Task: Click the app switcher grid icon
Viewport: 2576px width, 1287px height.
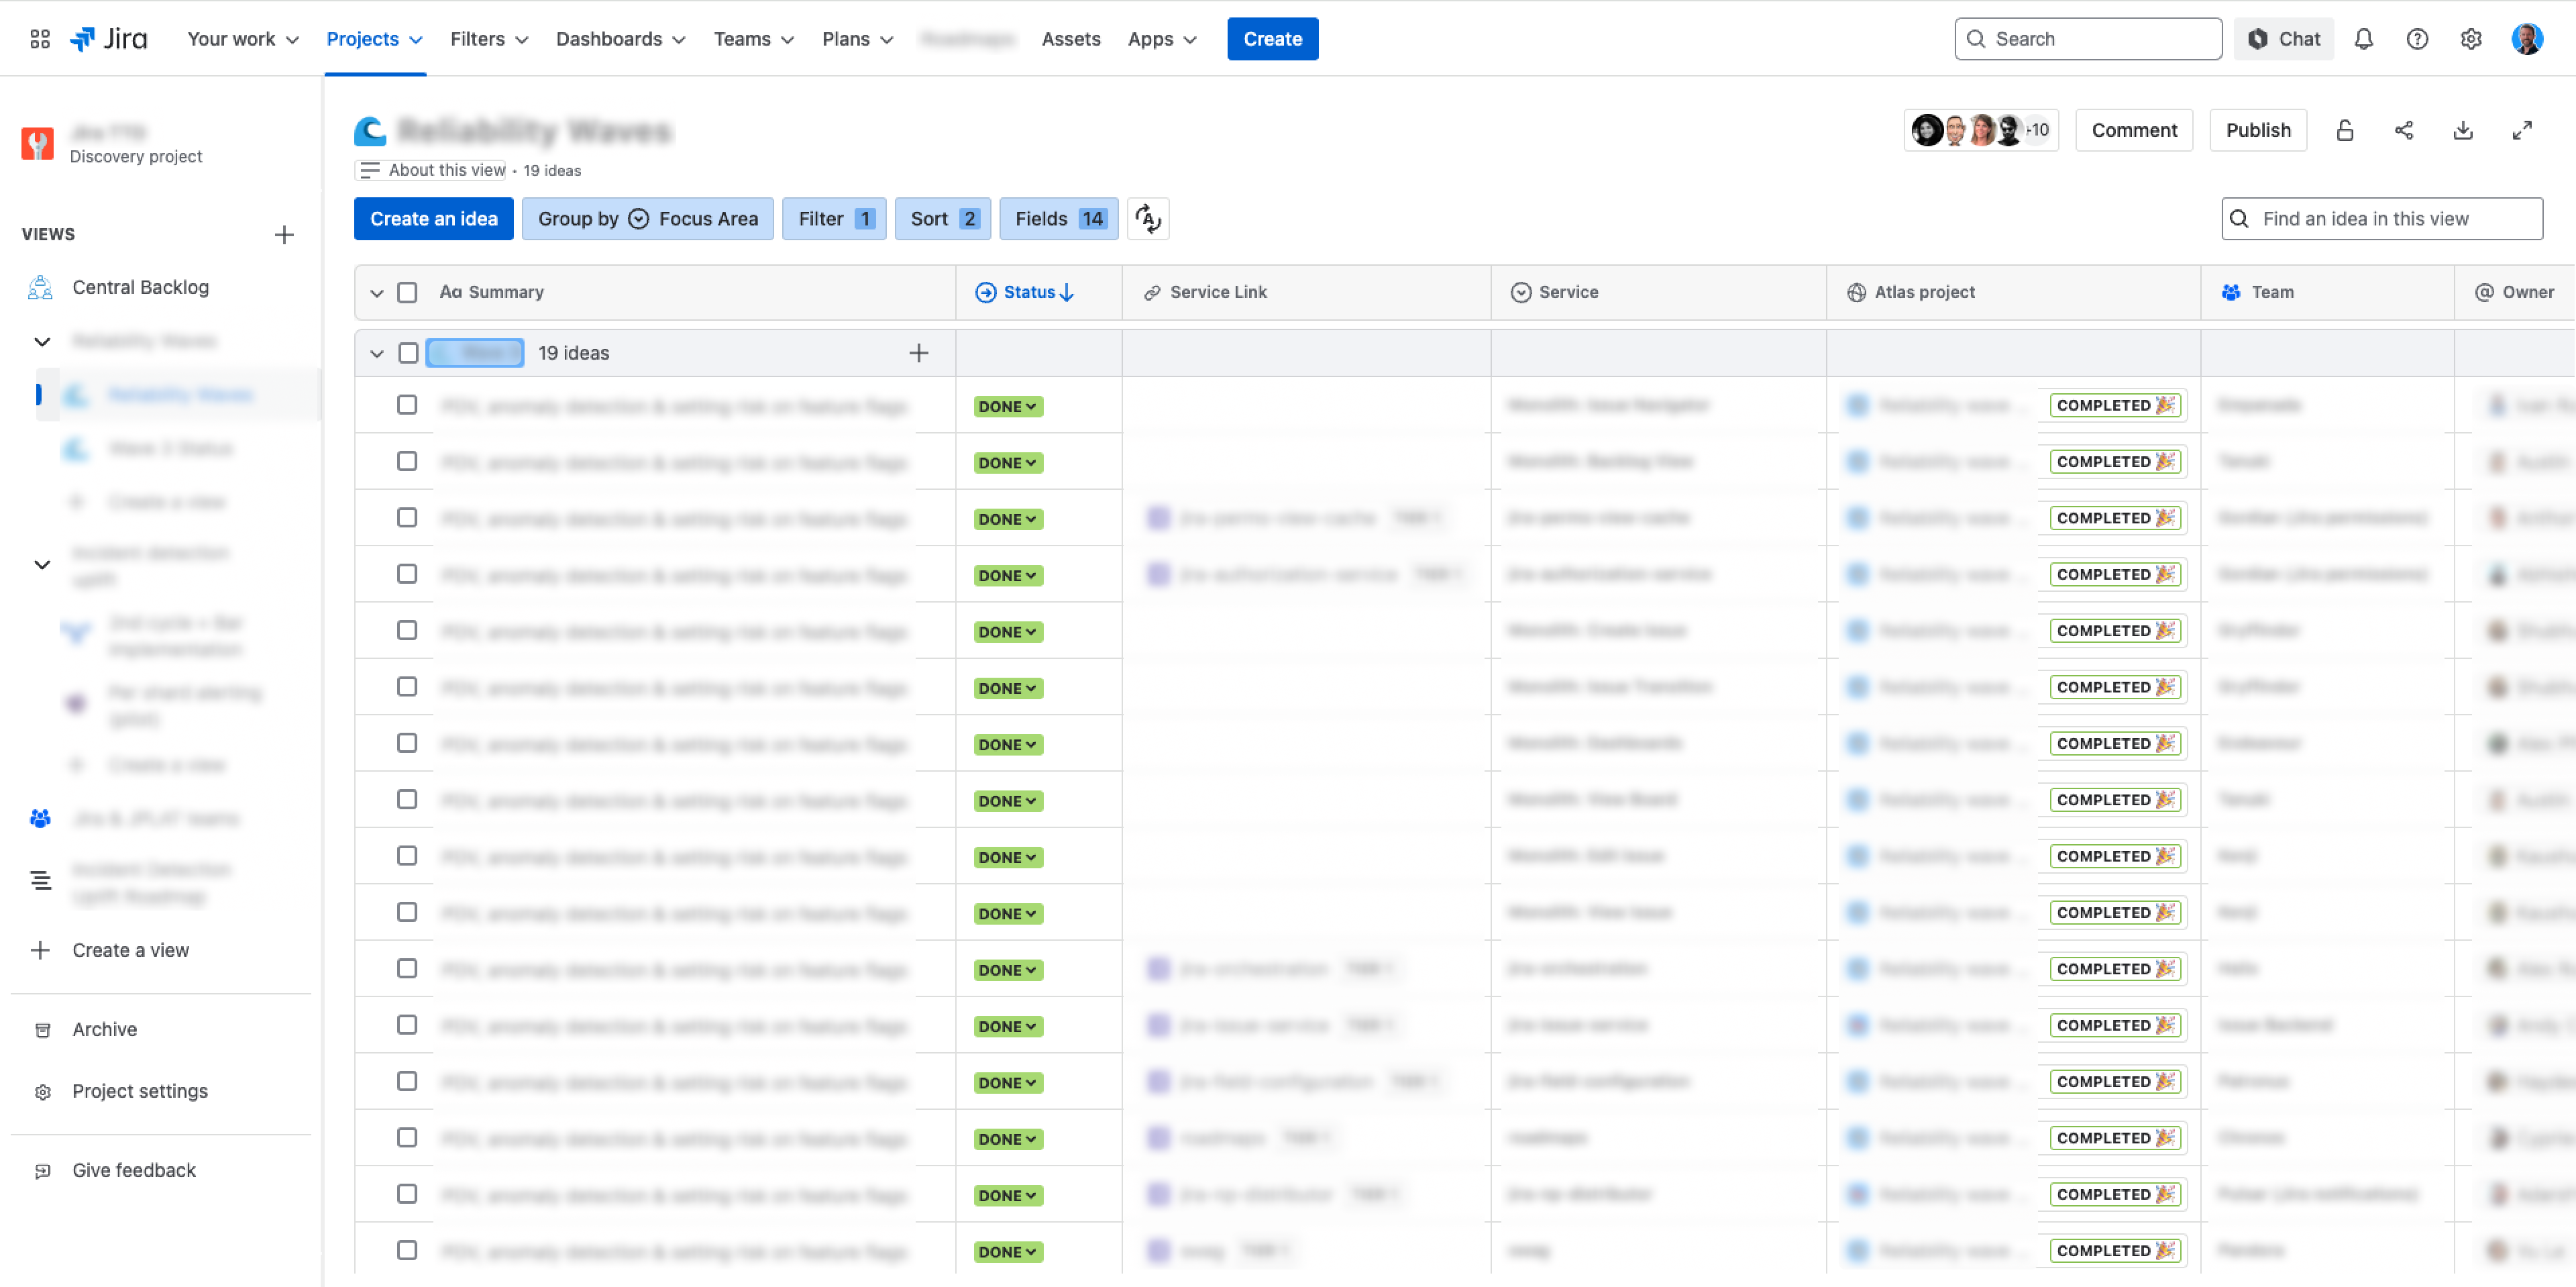Action: pyautogui.click(x=40, y=39)
